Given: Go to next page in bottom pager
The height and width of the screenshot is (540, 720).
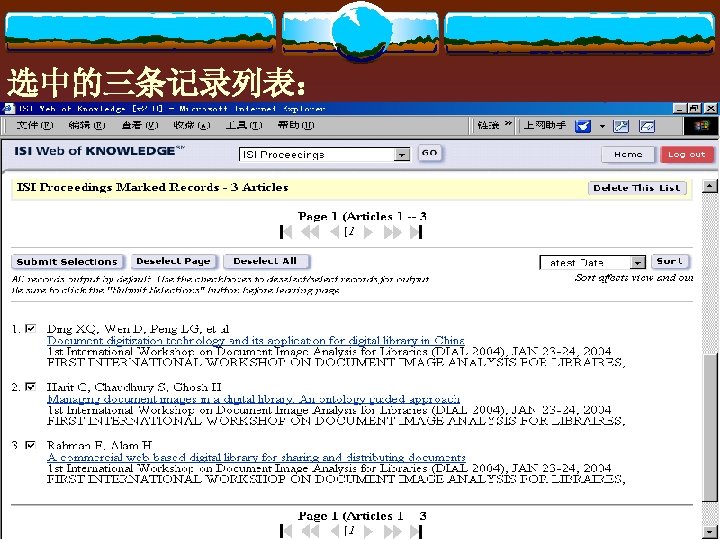Looking at the screenshot, I should (x=368, y=531).
